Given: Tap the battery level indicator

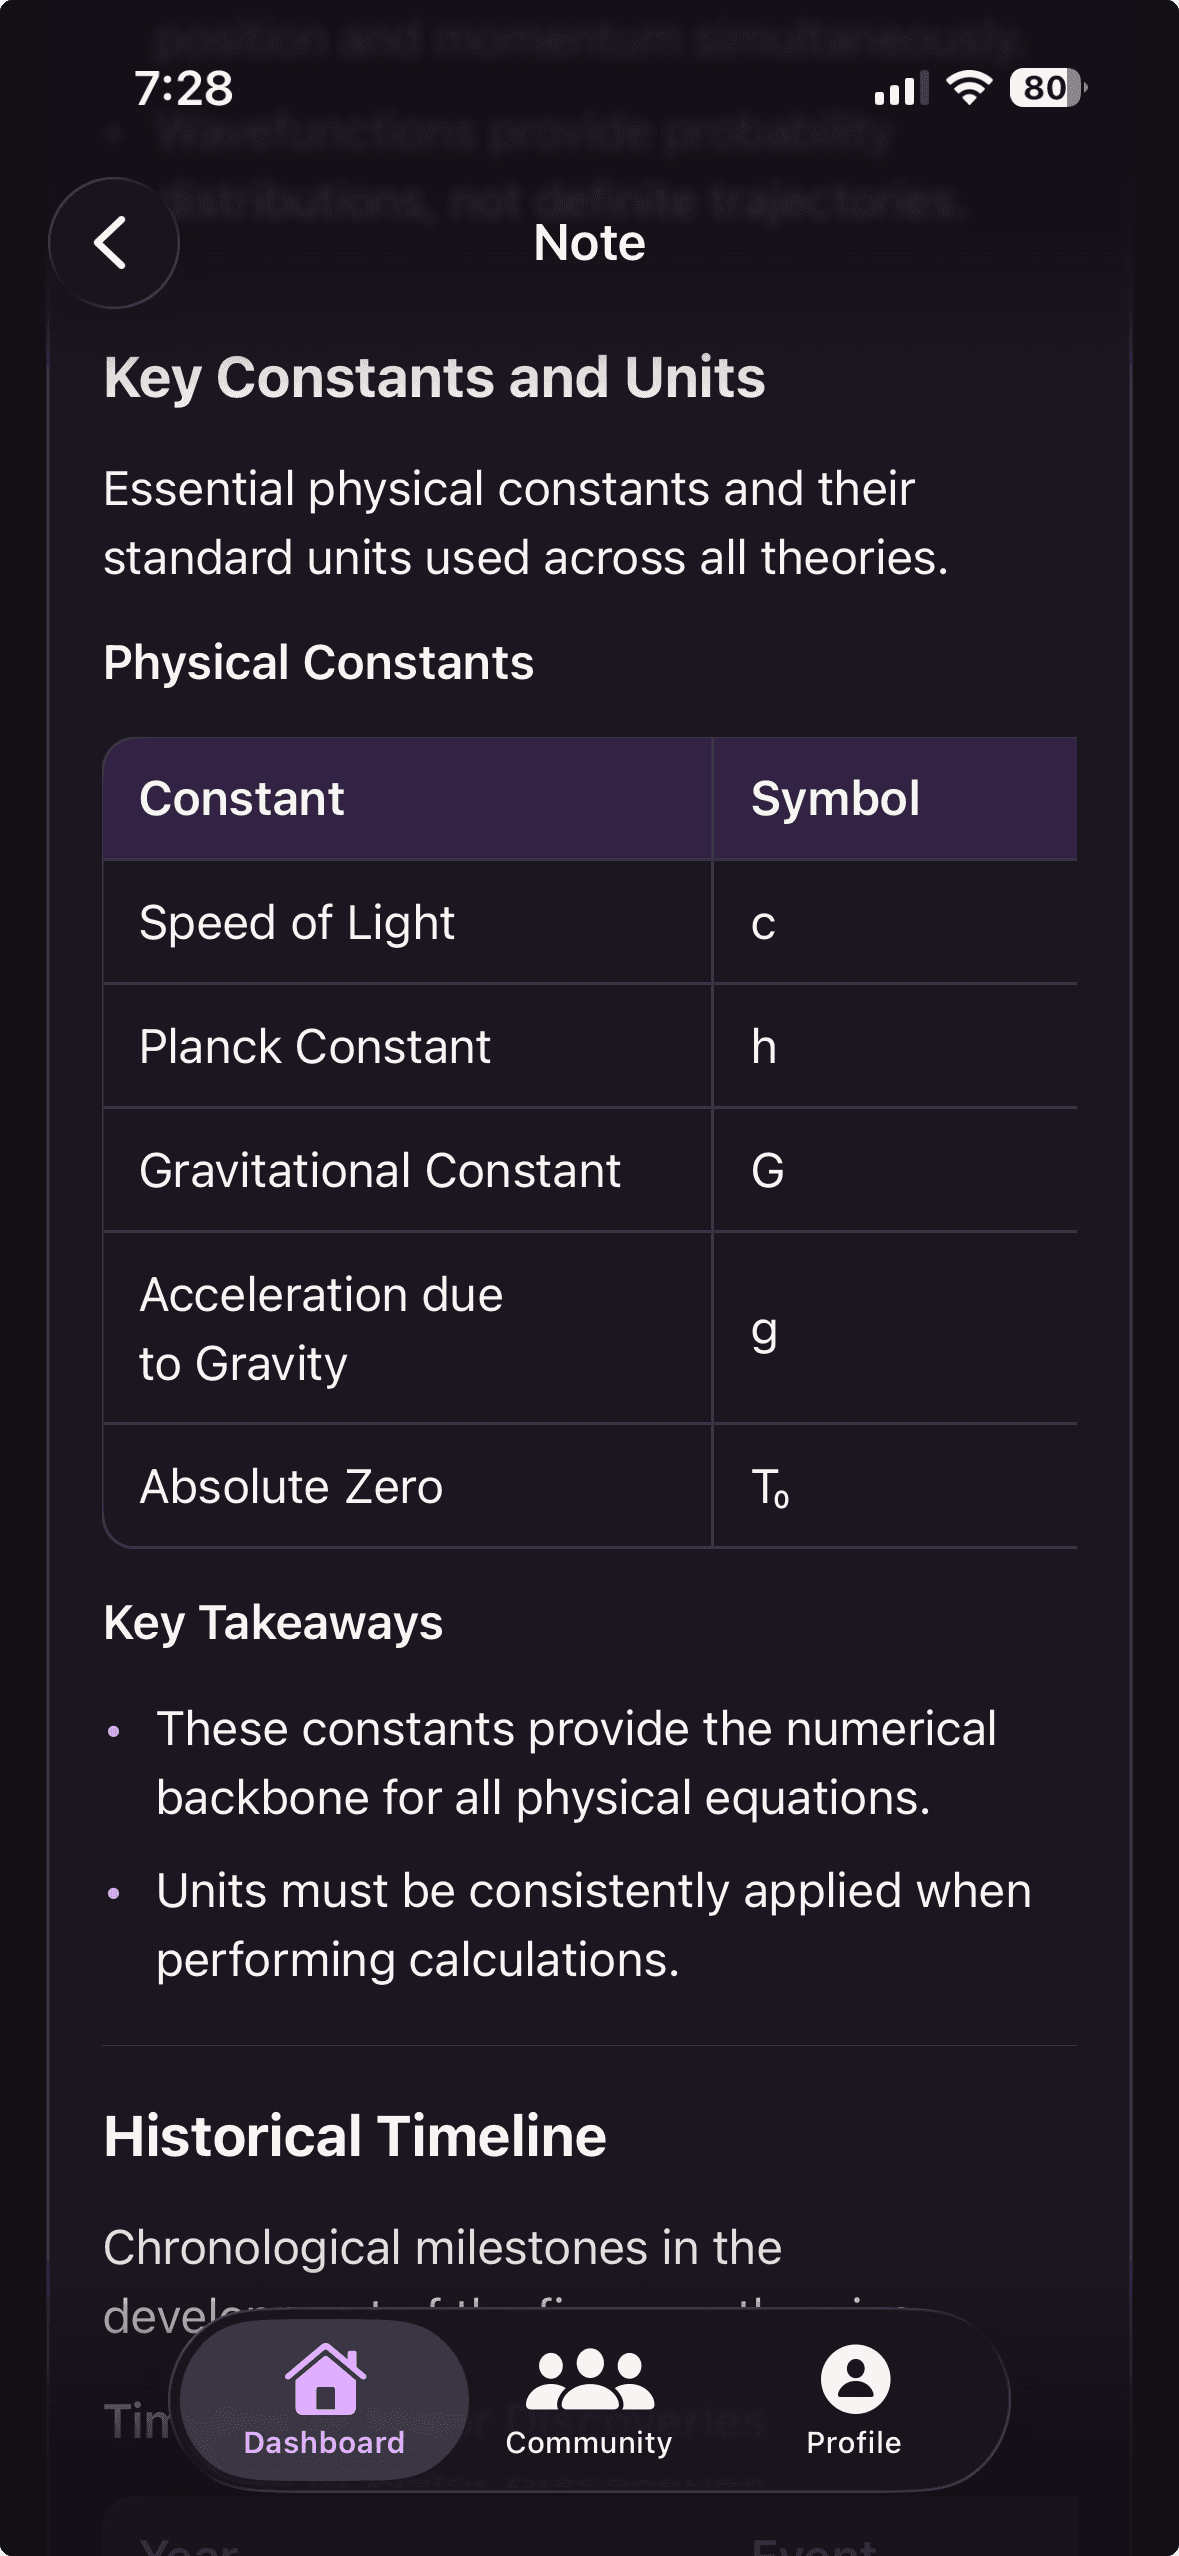Looking at the screenshot, I should [1047, 88].
